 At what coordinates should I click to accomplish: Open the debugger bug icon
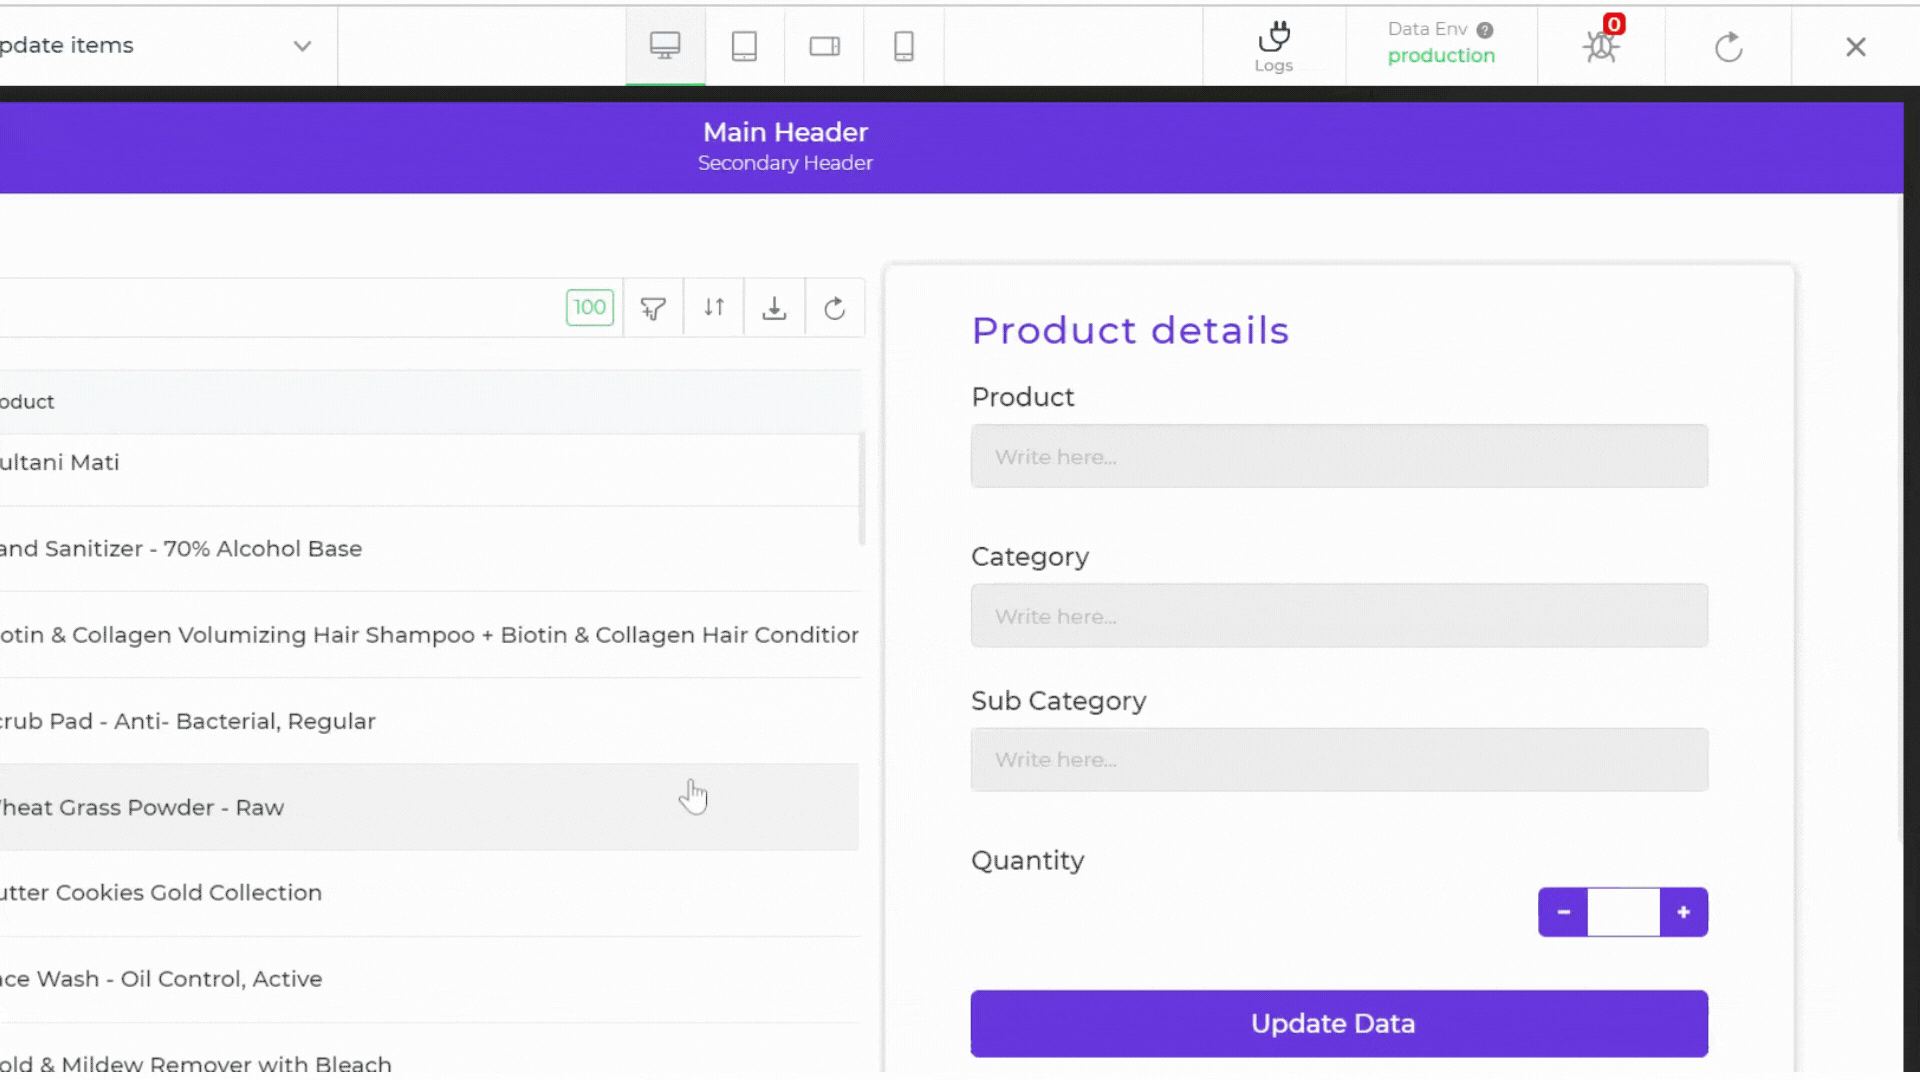coord(1601,46)
